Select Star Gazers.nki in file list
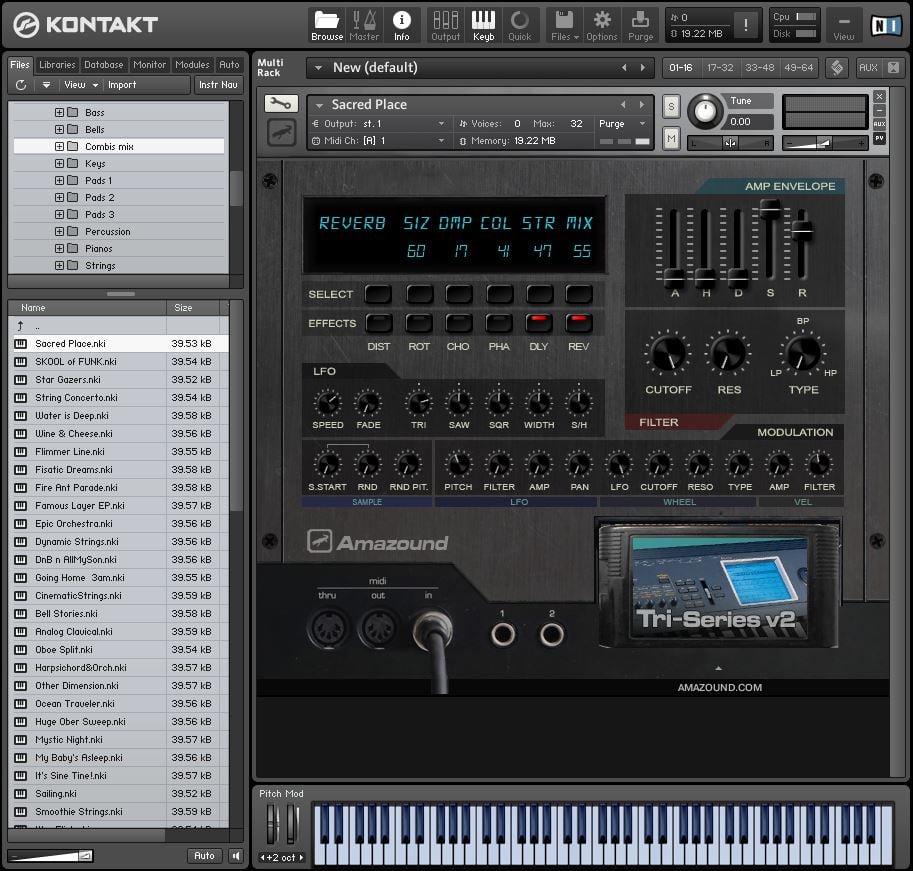The height and width of the screenshot is (871, 913). (x=68, y=380)
